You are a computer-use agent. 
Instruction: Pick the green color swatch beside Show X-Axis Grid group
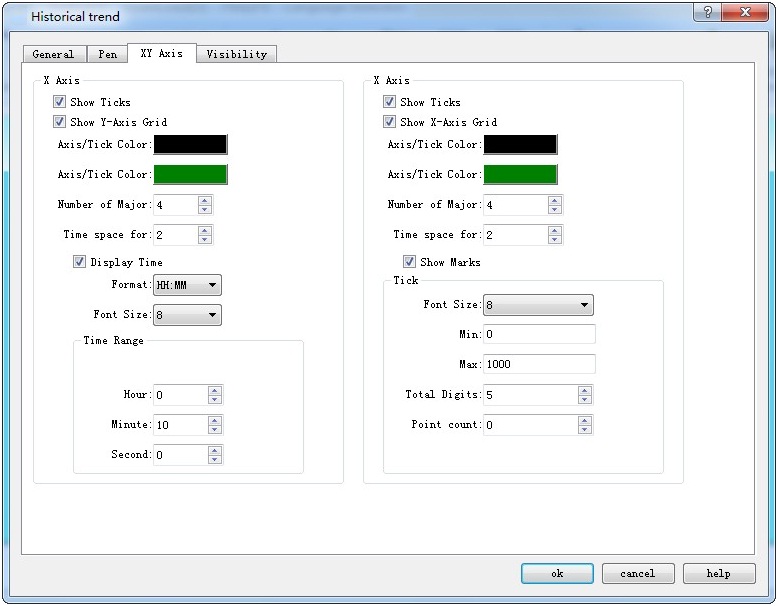click(x=520, y=174)
